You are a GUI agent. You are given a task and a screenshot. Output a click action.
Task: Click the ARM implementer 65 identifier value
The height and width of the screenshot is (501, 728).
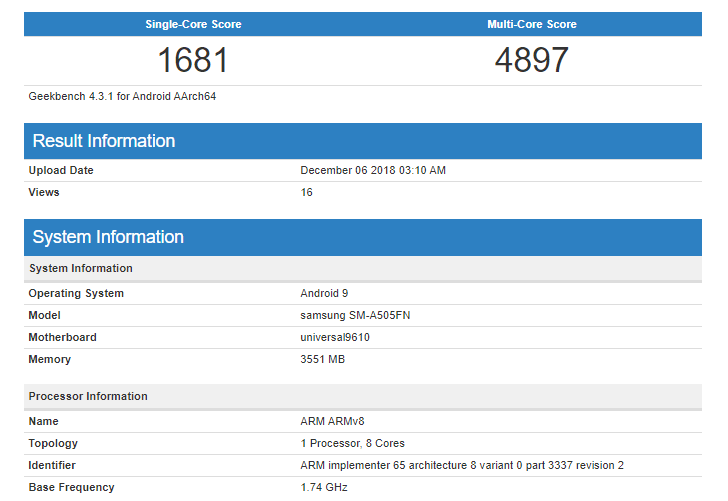pos(462,465)
